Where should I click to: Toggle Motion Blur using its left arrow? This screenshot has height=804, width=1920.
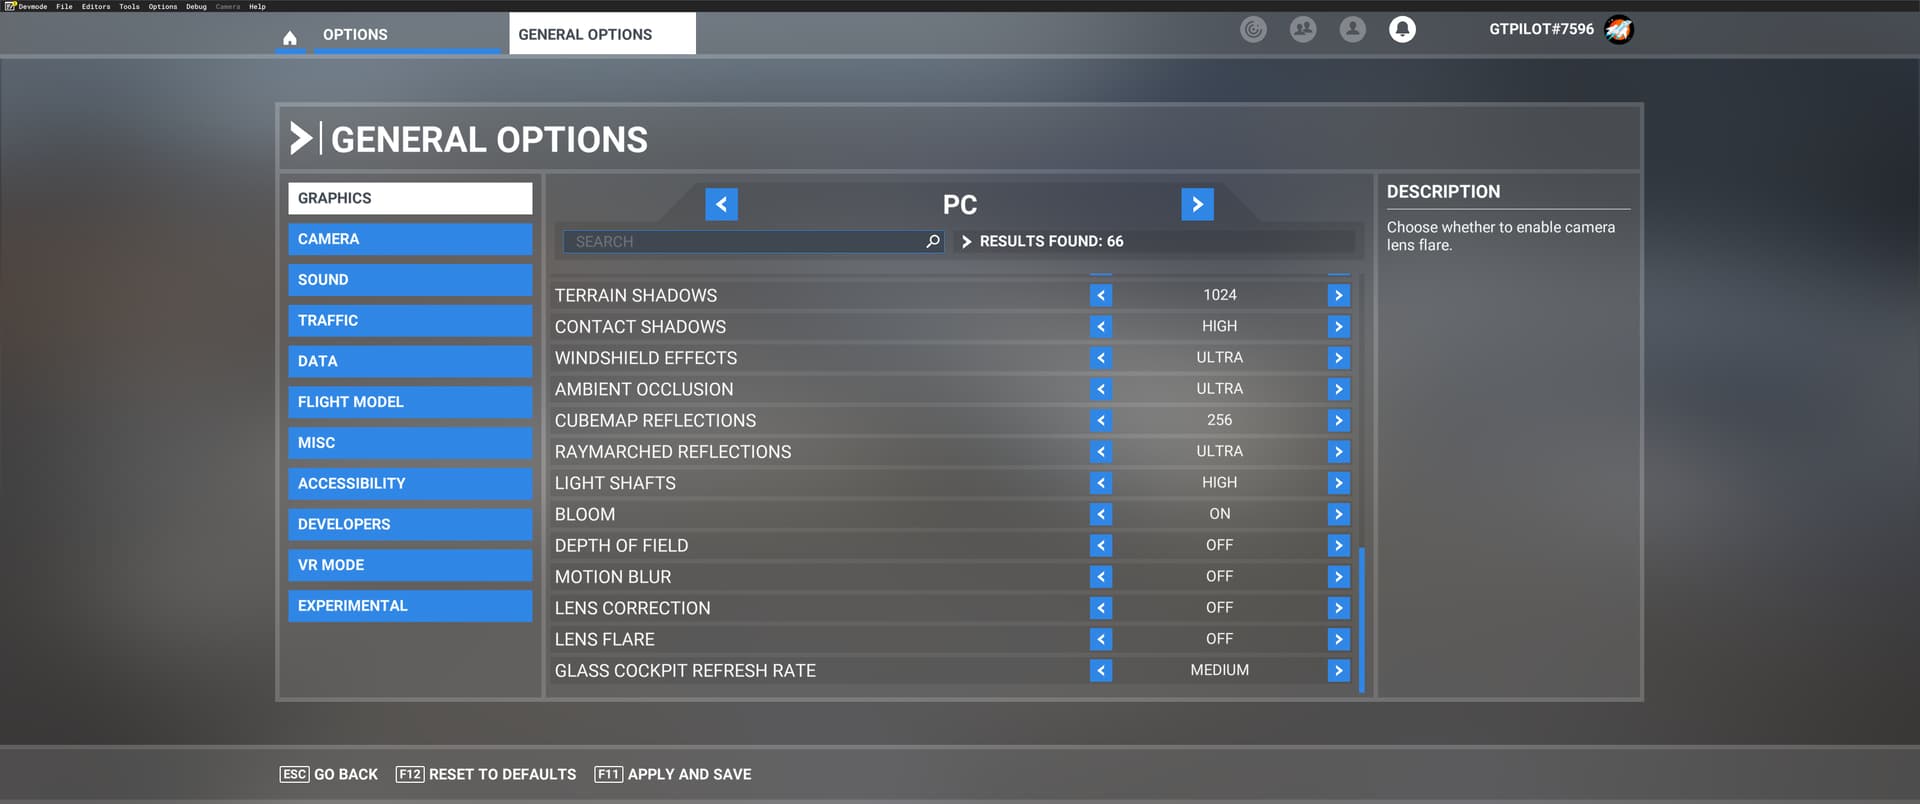coord(1101,577)
